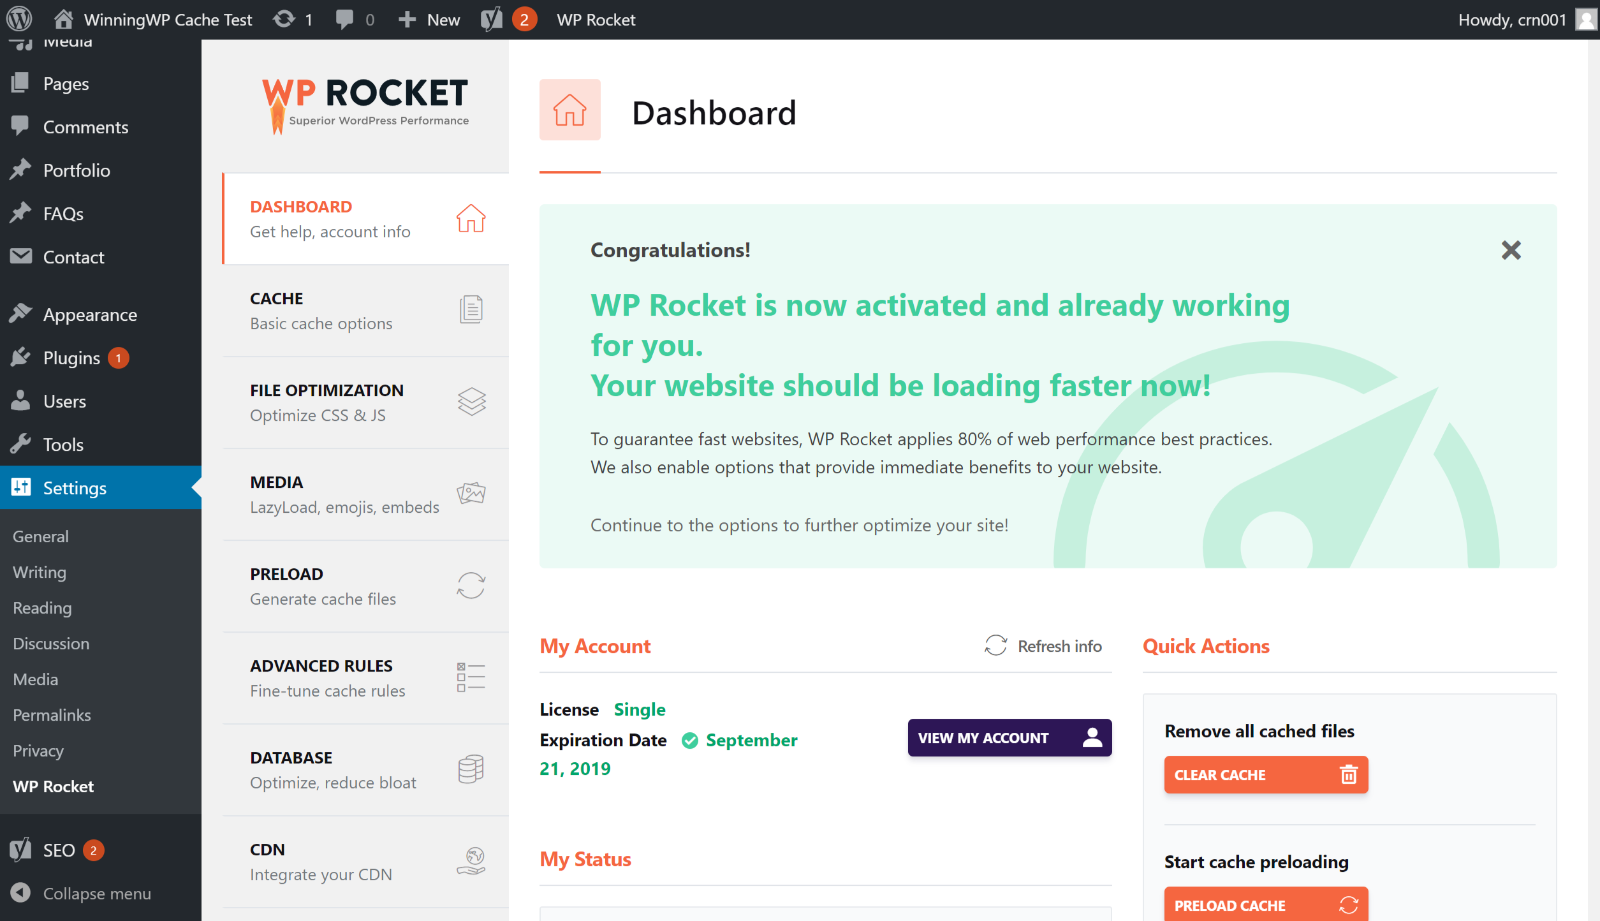This screenshot has height=921, width=1600.
Task: Open Yoast SEO admin bar icon
Action: coord(508,19)
